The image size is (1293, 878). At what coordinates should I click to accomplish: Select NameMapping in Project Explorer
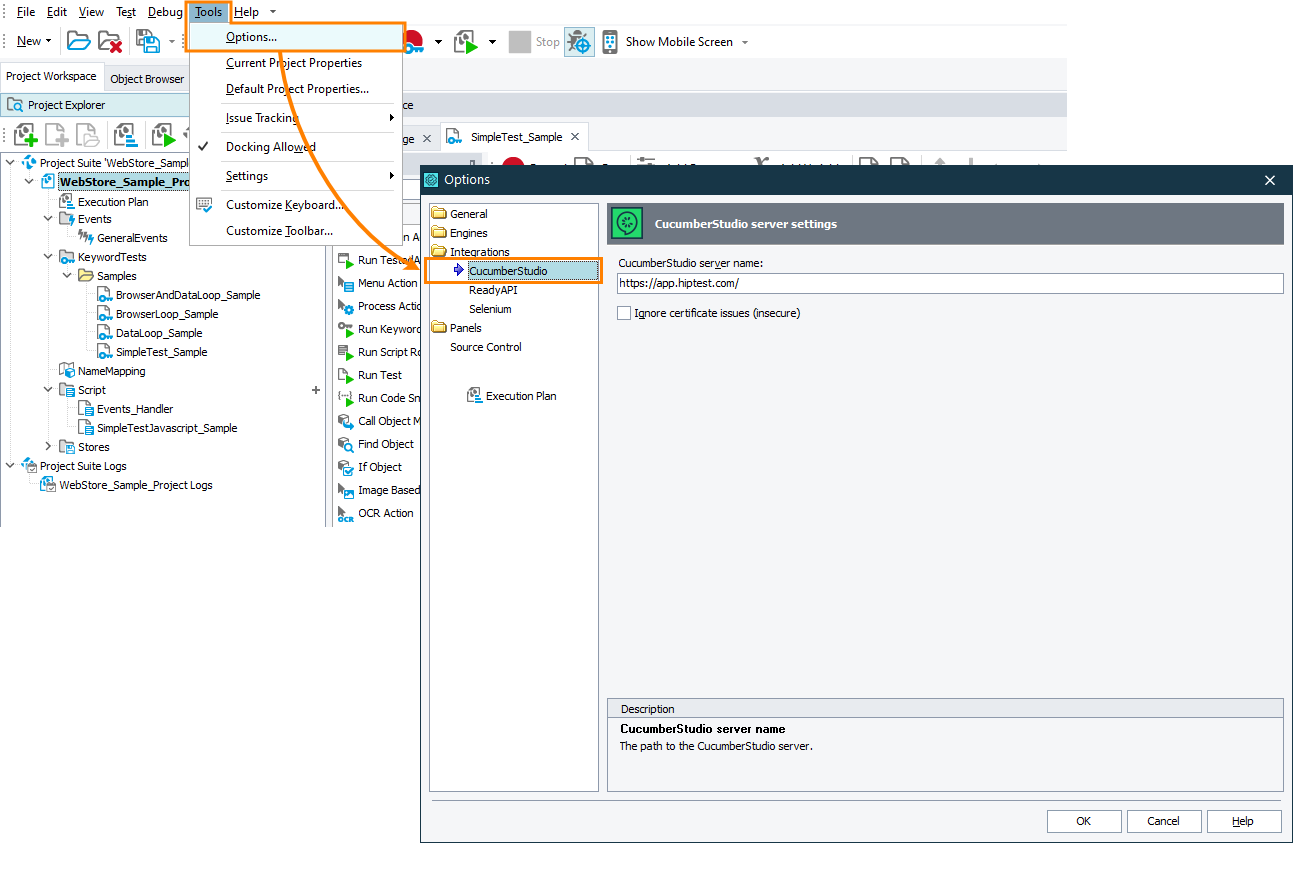[112, 371]
